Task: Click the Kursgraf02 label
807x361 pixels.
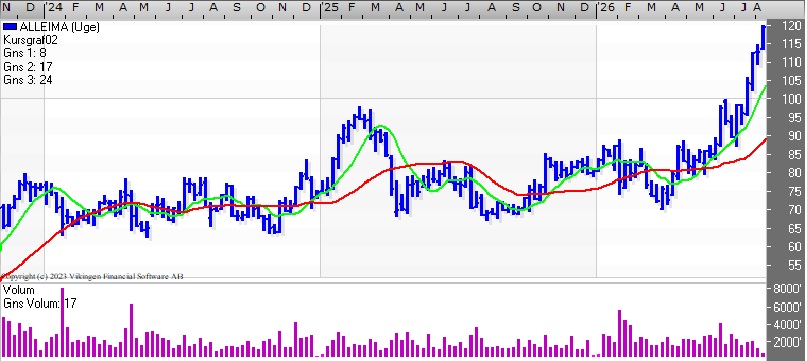Action: coord(30,40)
